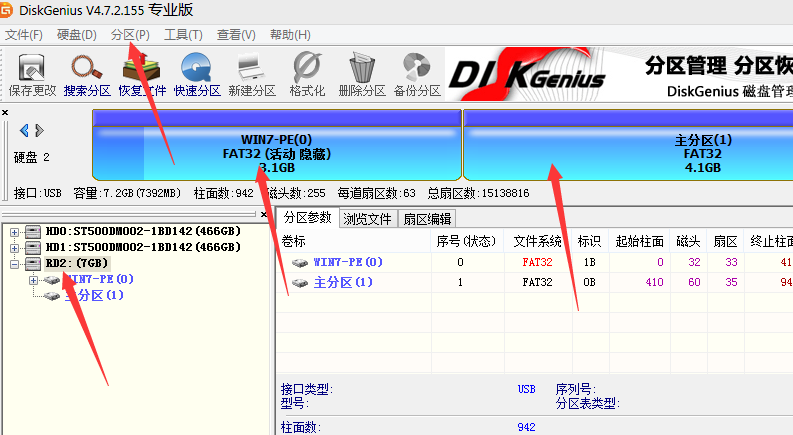This screenshot has width=793, height=435.
Task: Click the RD2 disk drive icon
Action: [33, 264]
